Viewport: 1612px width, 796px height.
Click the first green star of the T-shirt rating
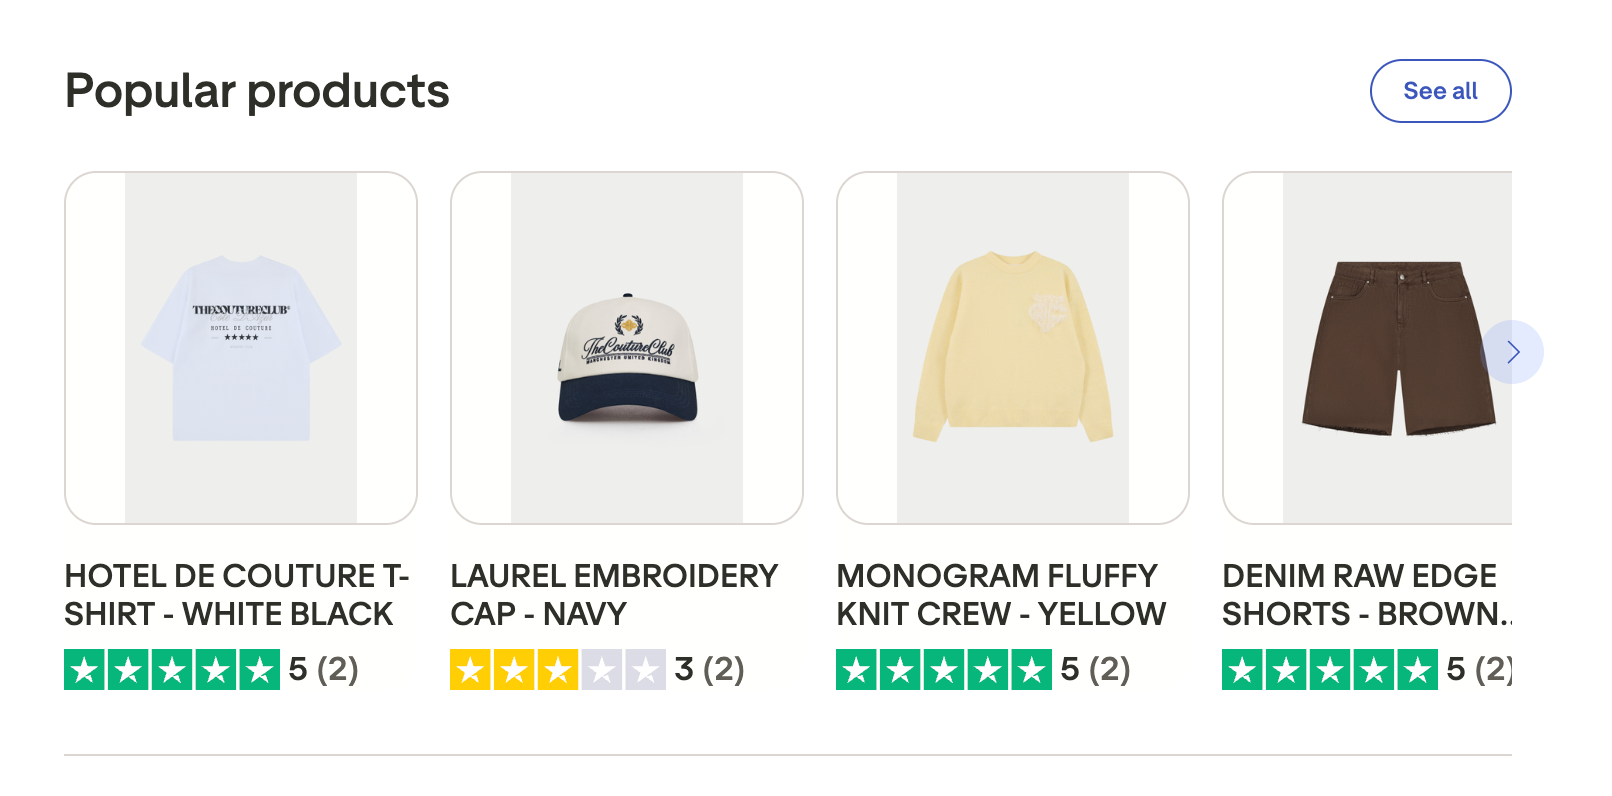pyautogui.click(x=85, y=670)
